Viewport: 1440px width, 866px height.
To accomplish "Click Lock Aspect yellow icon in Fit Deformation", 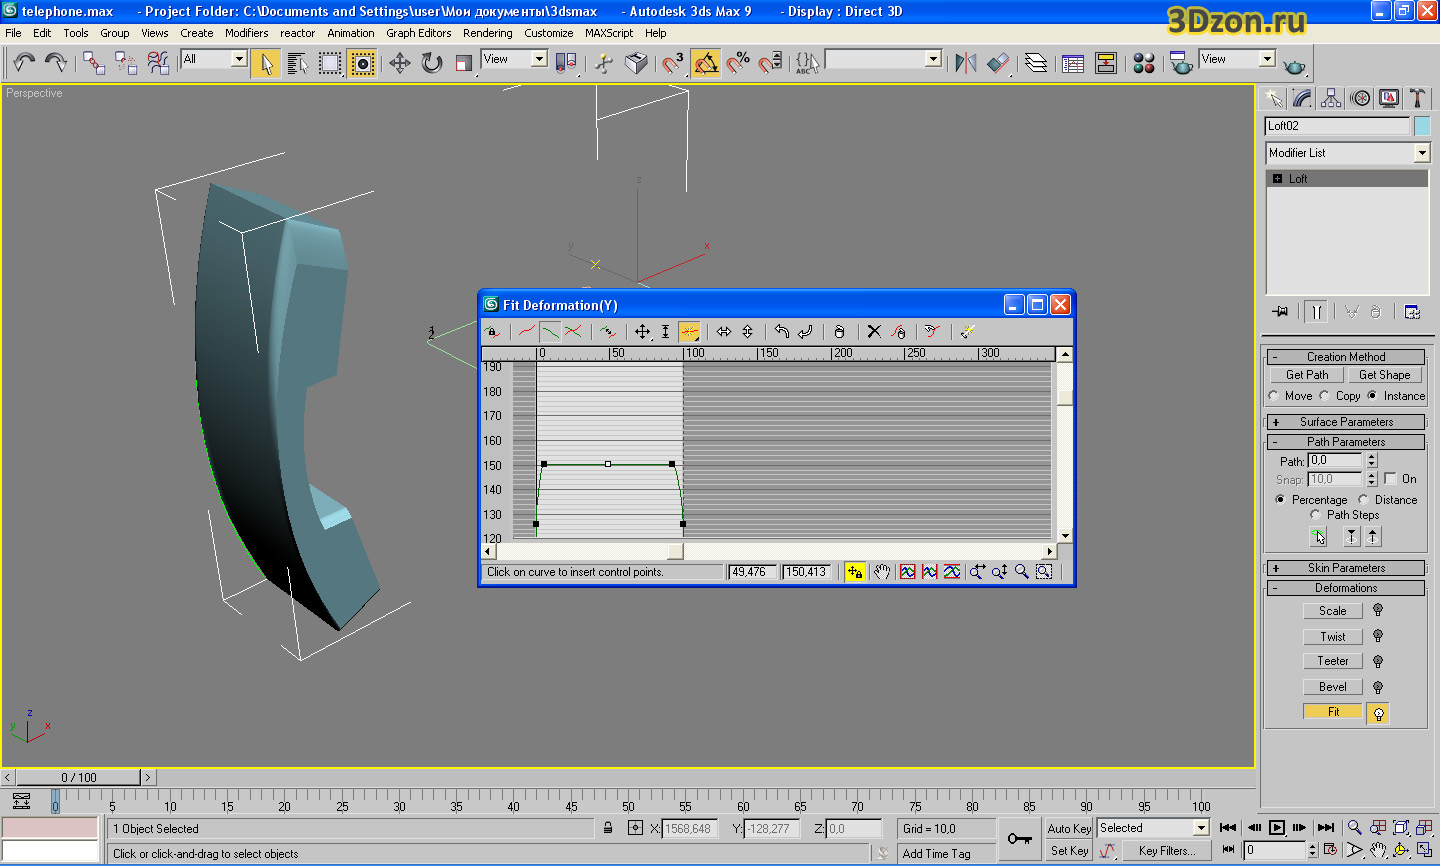I will pos(855,572).
